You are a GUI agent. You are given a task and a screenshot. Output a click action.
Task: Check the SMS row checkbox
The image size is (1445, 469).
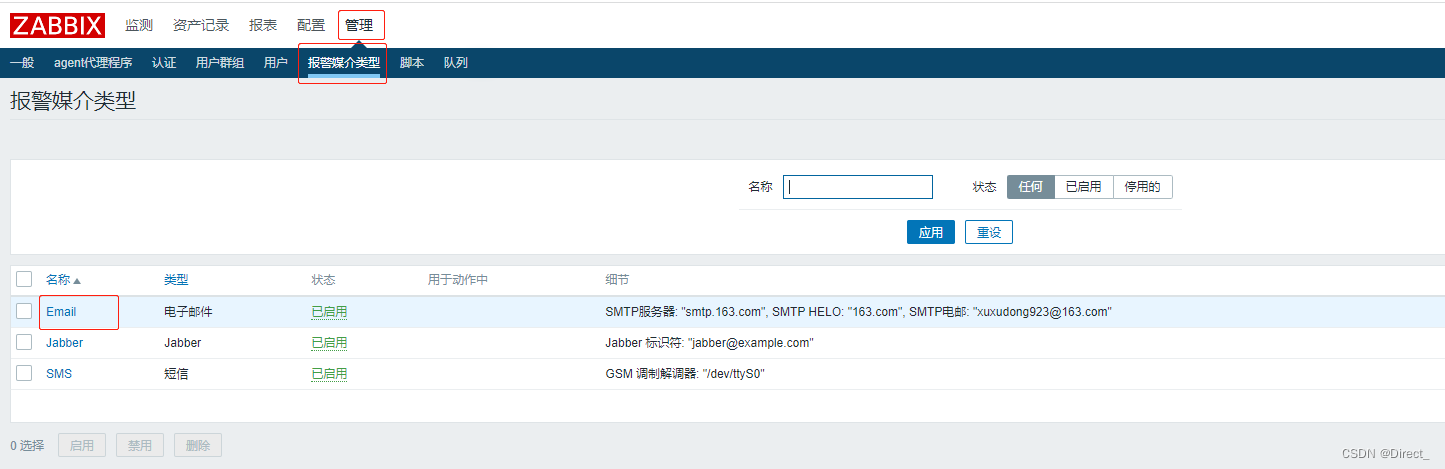(x=24, y=373)
